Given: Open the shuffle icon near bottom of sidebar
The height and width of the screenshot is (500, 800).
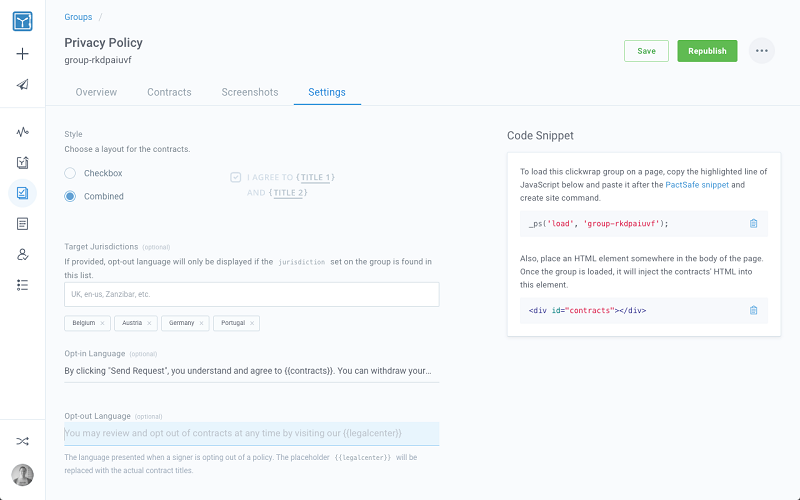Looking at the screenshot, I should point(22,441).
